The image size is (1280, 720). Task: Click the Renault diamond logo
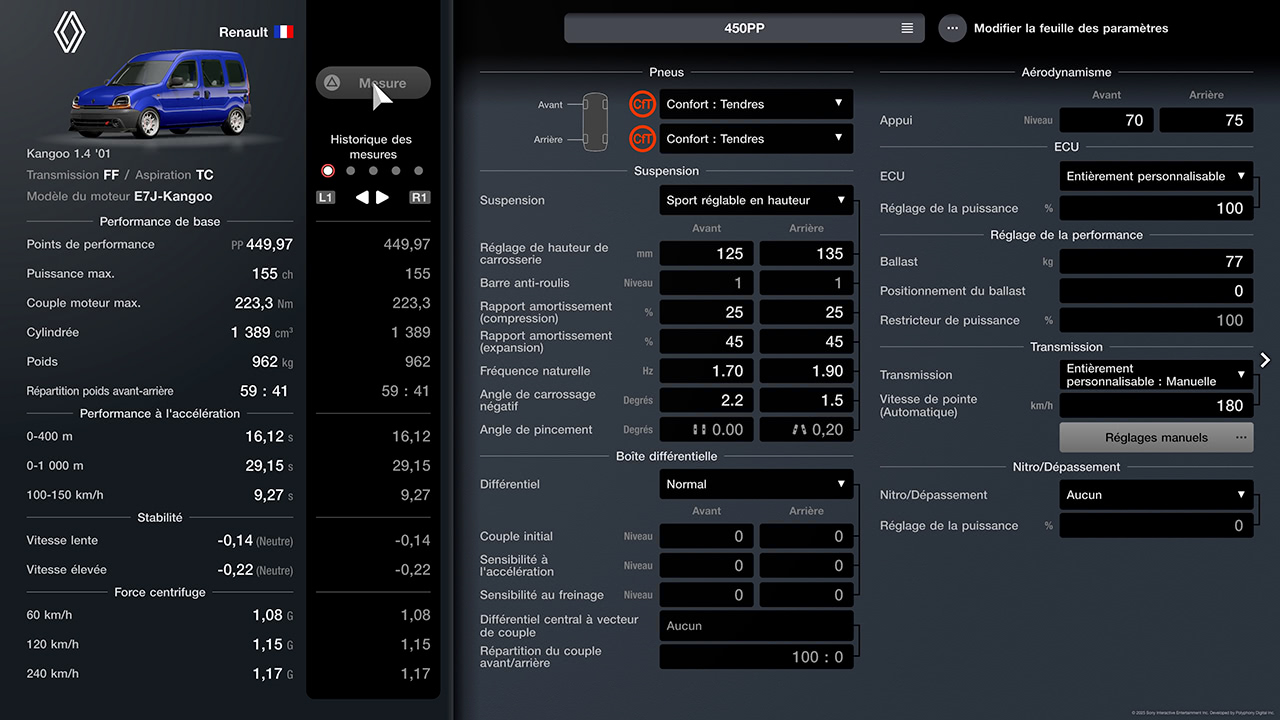(x=70, y=32)
